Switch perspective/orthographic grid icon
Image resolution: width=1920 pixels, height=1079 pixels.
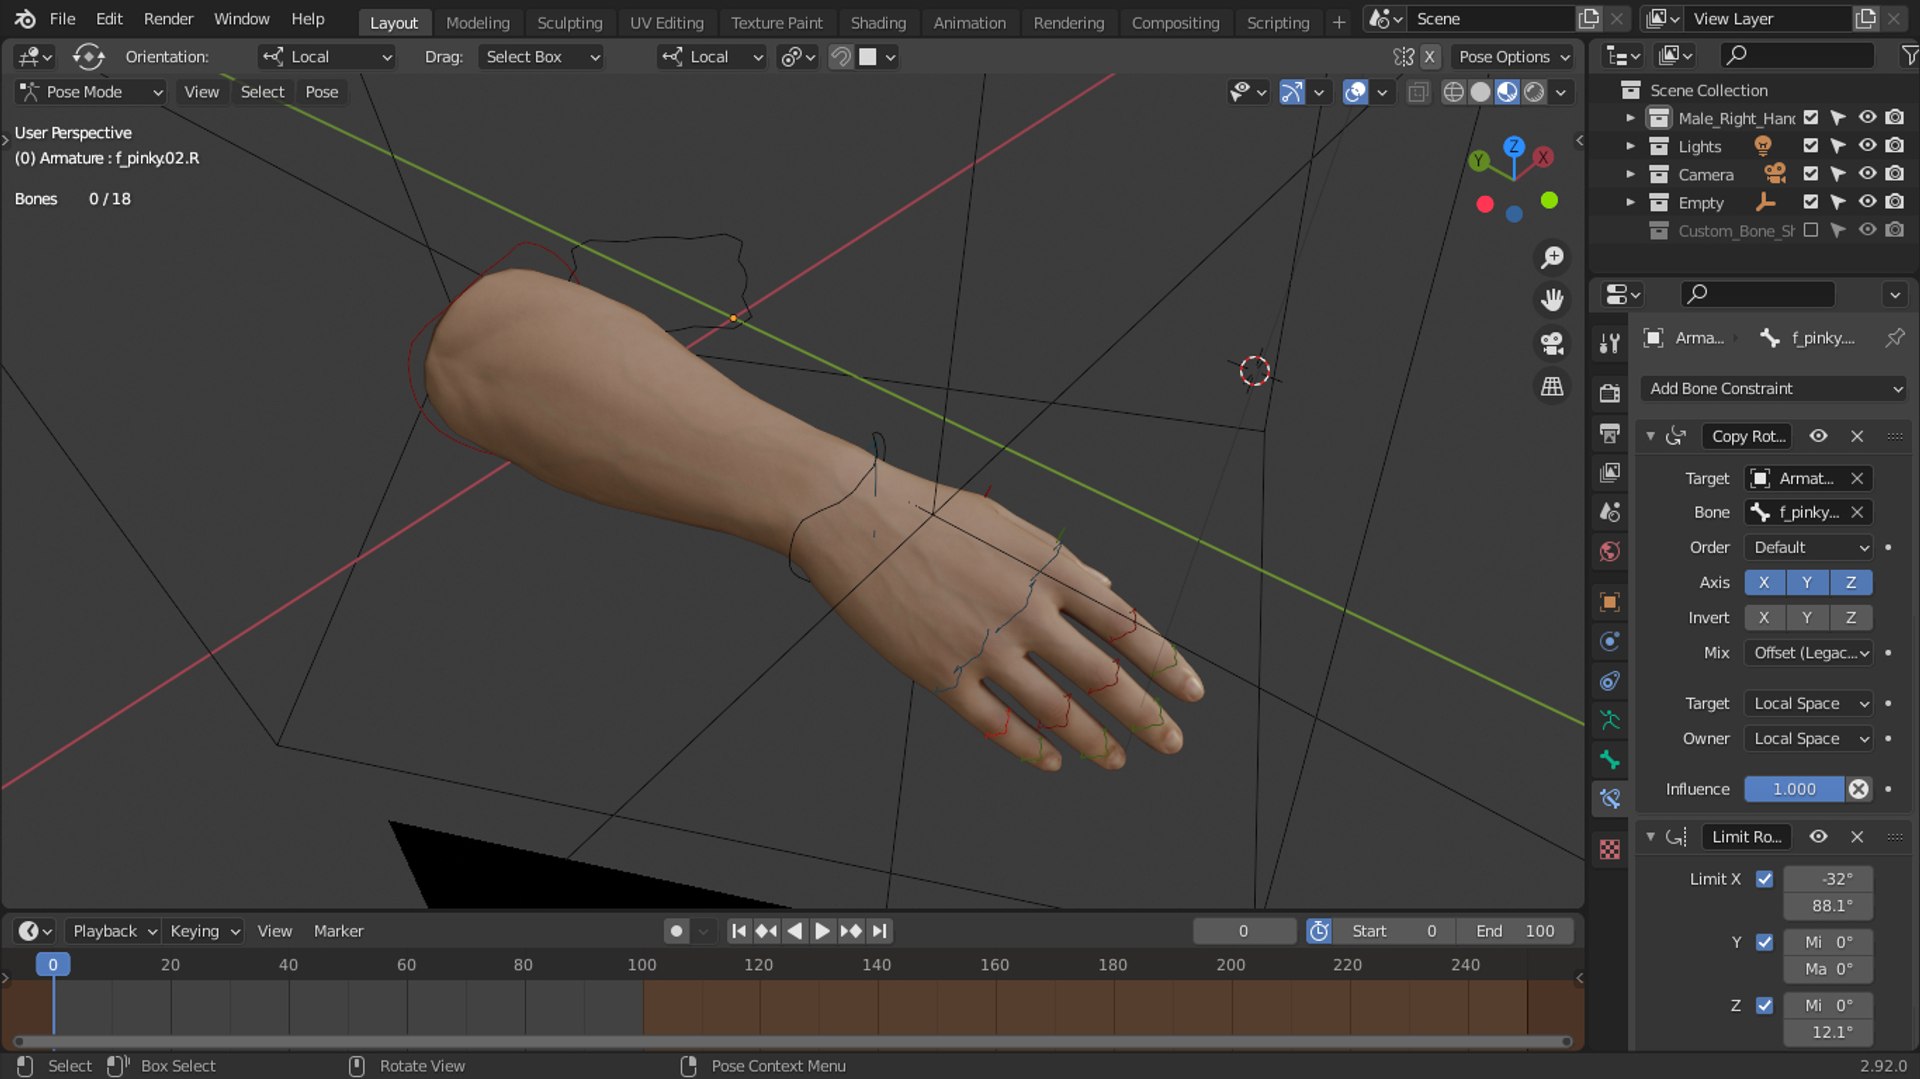coord(1552,386)
